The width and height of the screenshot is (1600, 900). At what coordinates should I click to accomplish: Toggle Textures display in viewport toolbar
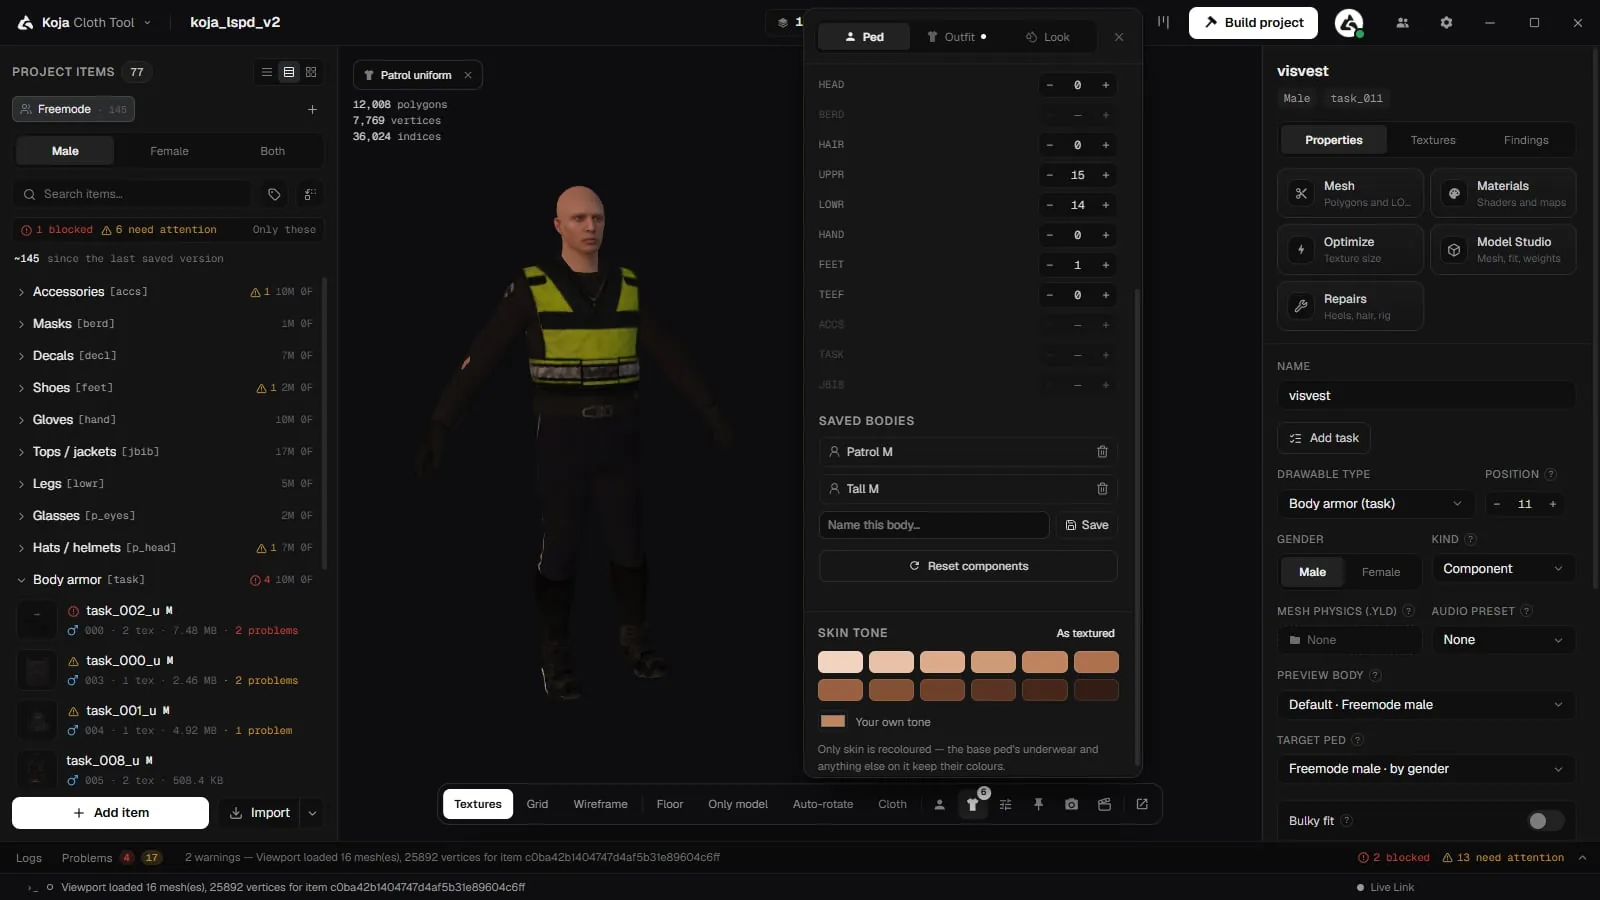point(478,804)
